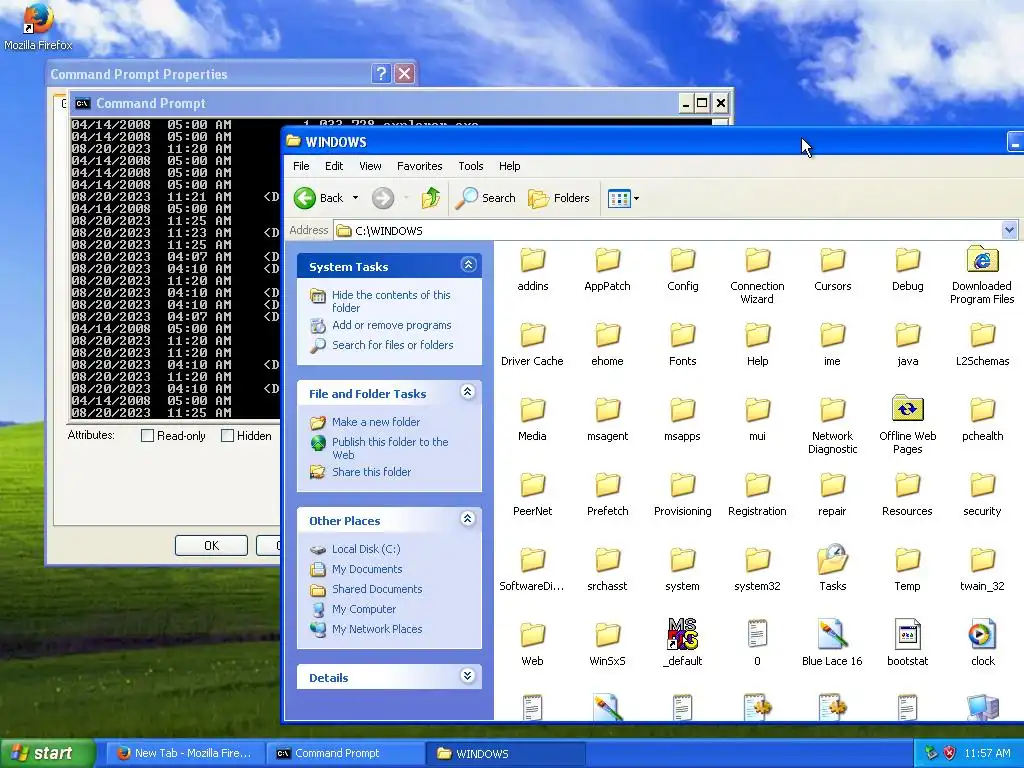The width and height of the screenshot is (1024, 768).
Task: Click the Start button
Action: [47, 753]
